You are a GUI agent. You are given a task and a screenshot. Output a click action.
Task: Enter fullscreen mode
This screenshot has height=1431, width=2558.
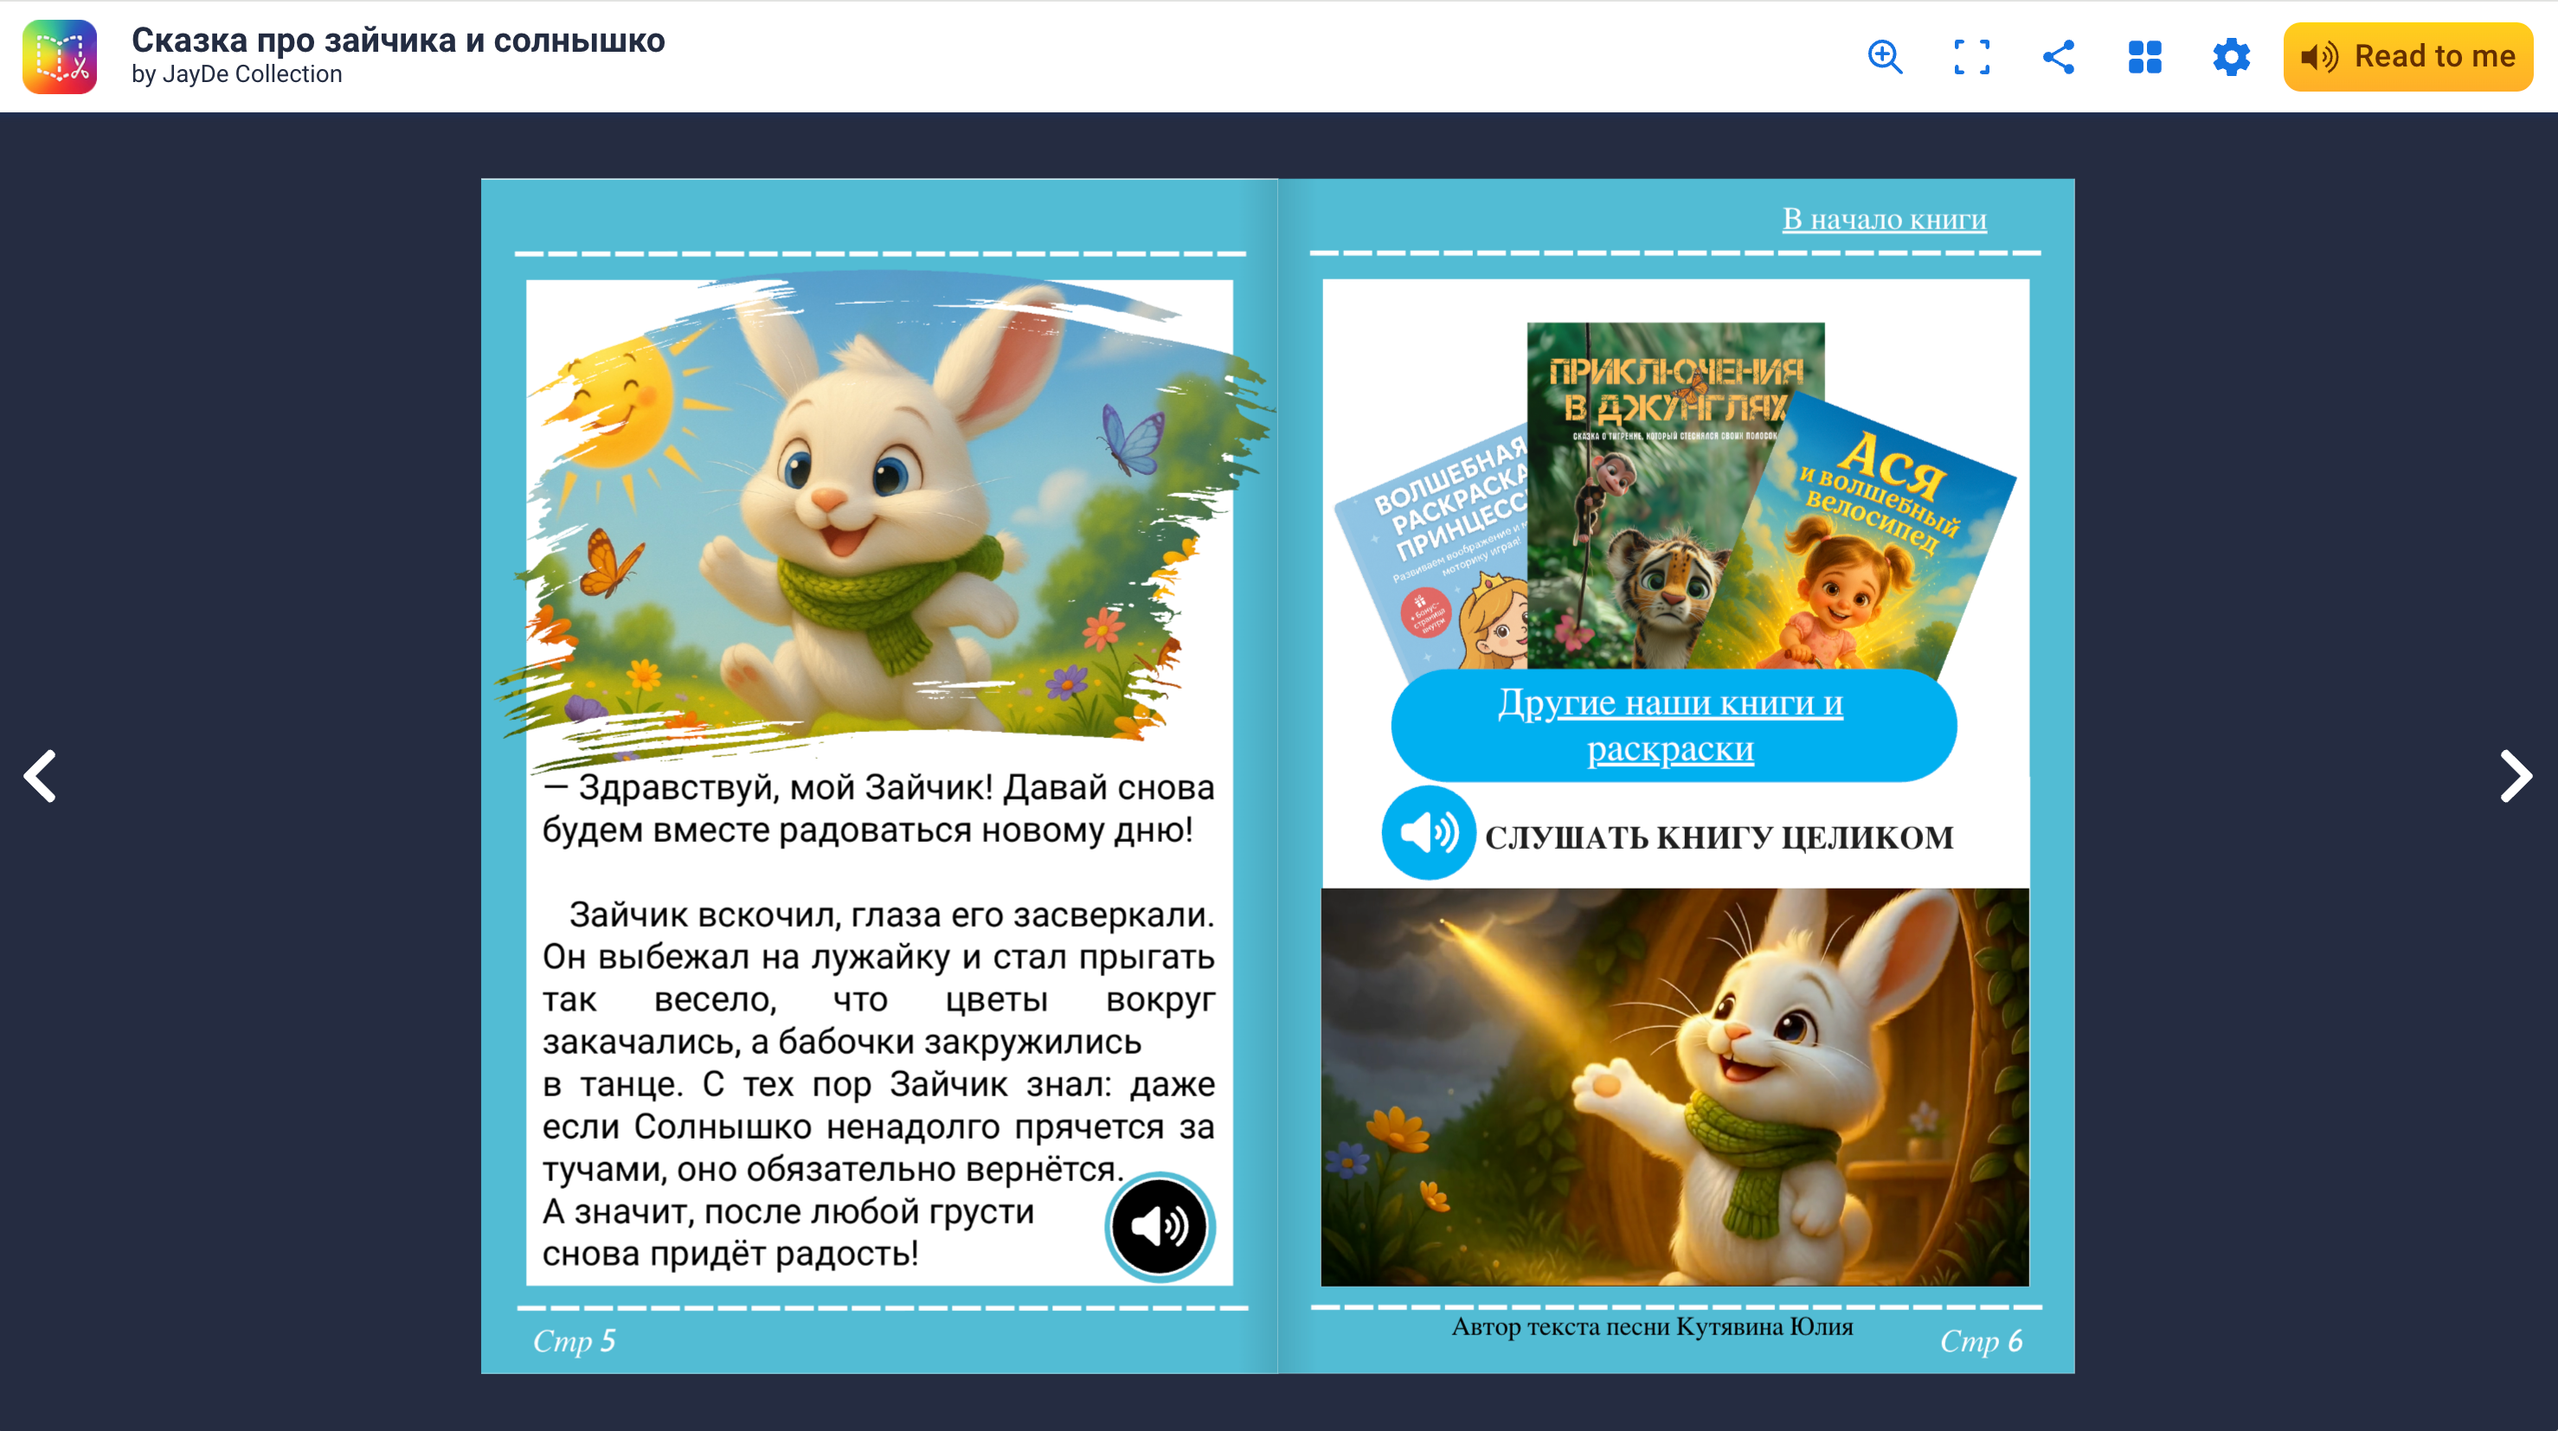point(1971,57)
